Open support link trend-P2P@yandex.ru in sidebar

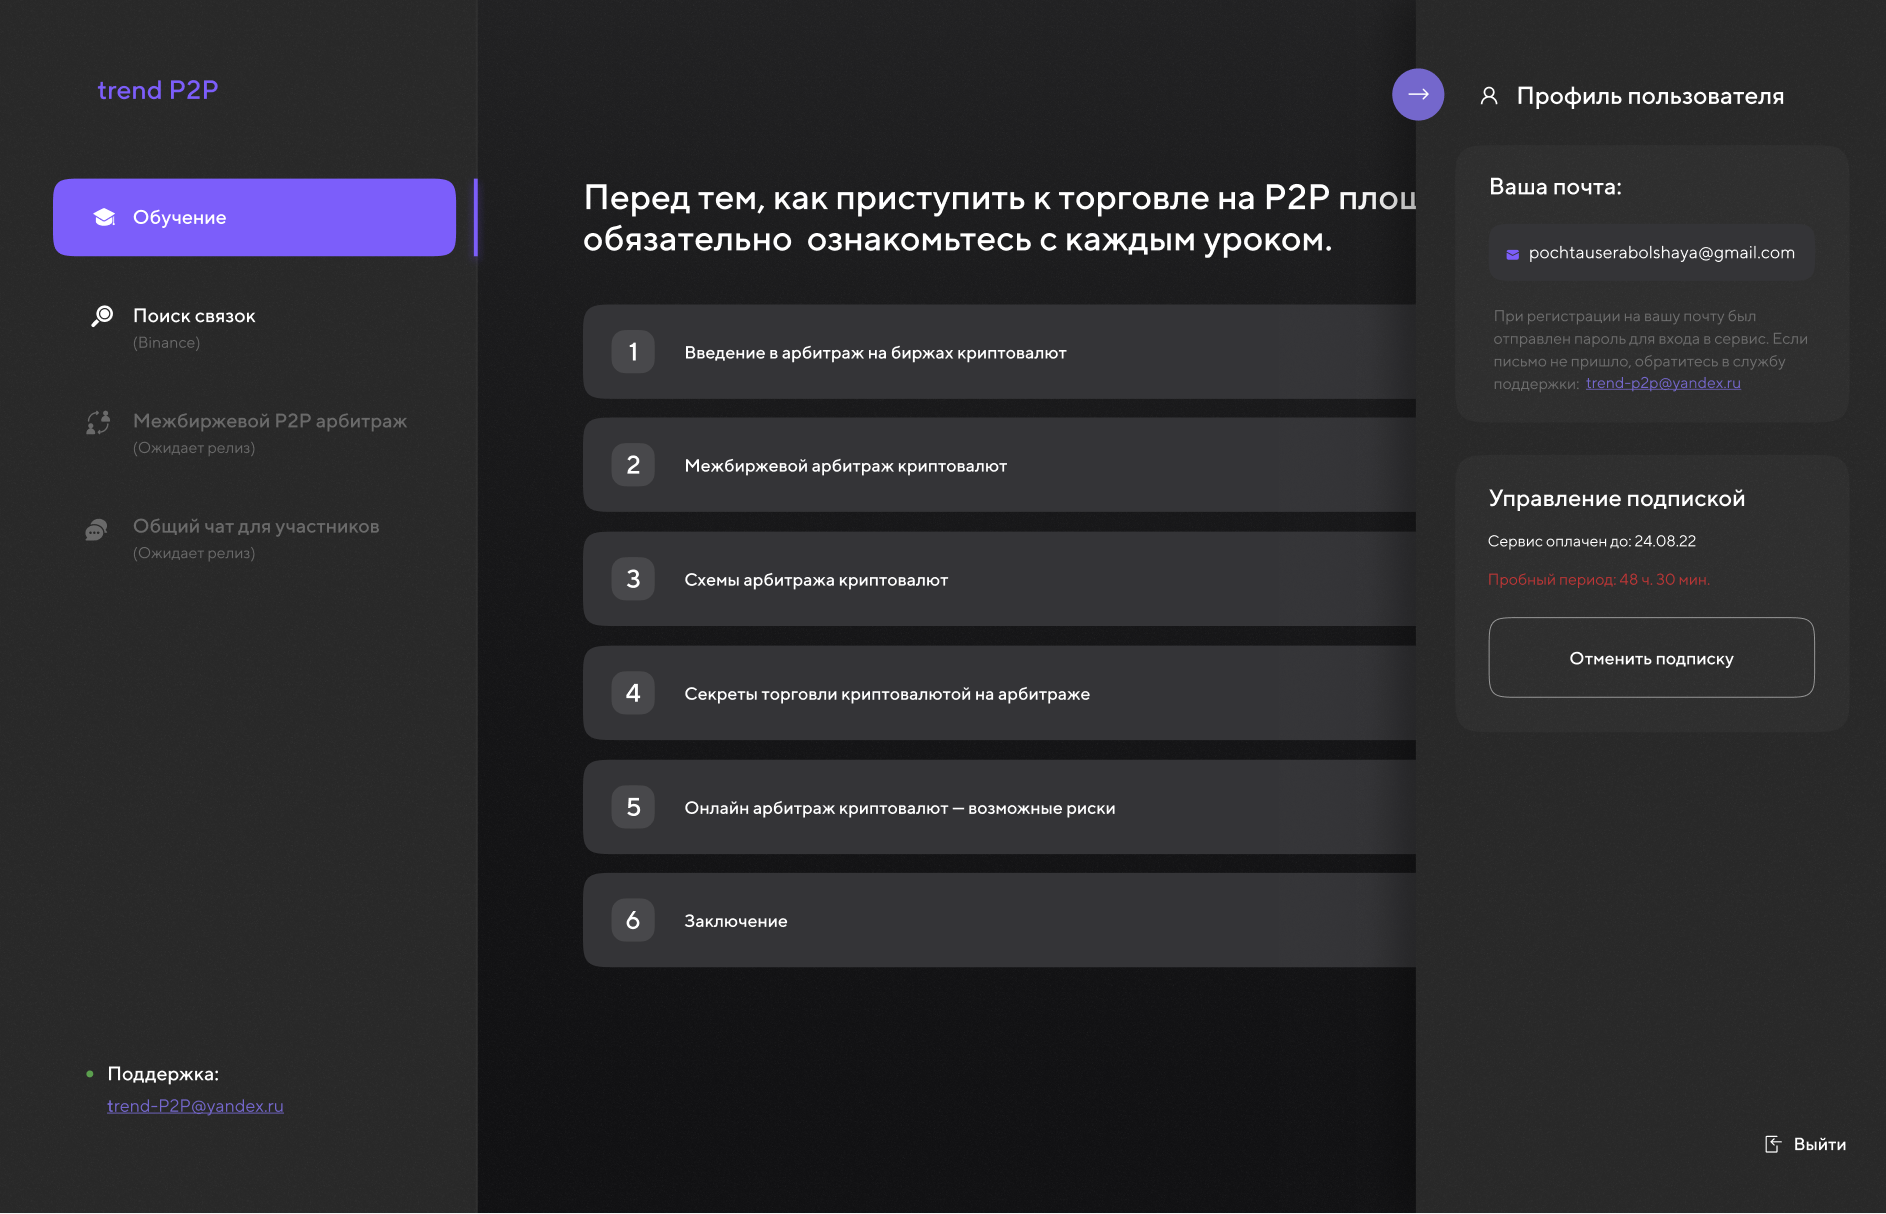pos(195,1106)
